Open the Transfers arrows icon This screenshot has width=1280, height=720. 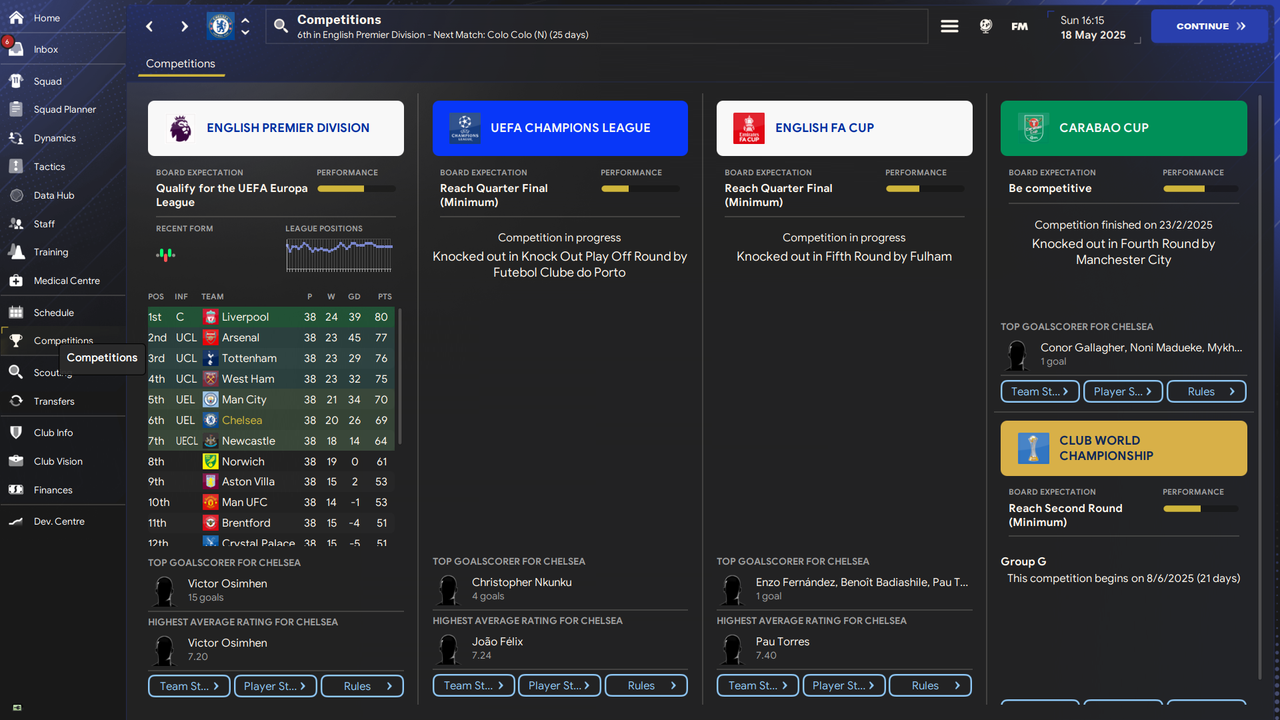pyautogui.click(x=16, y=401)
